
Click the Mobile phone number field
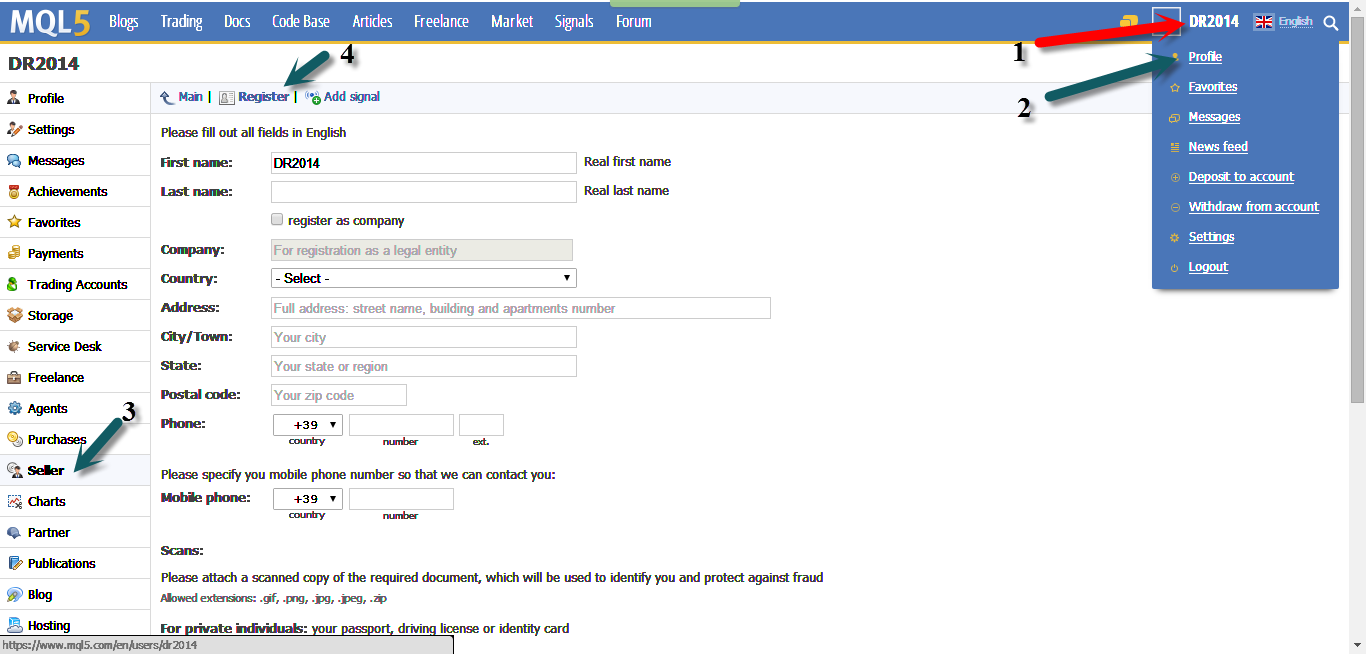[401, 499]
